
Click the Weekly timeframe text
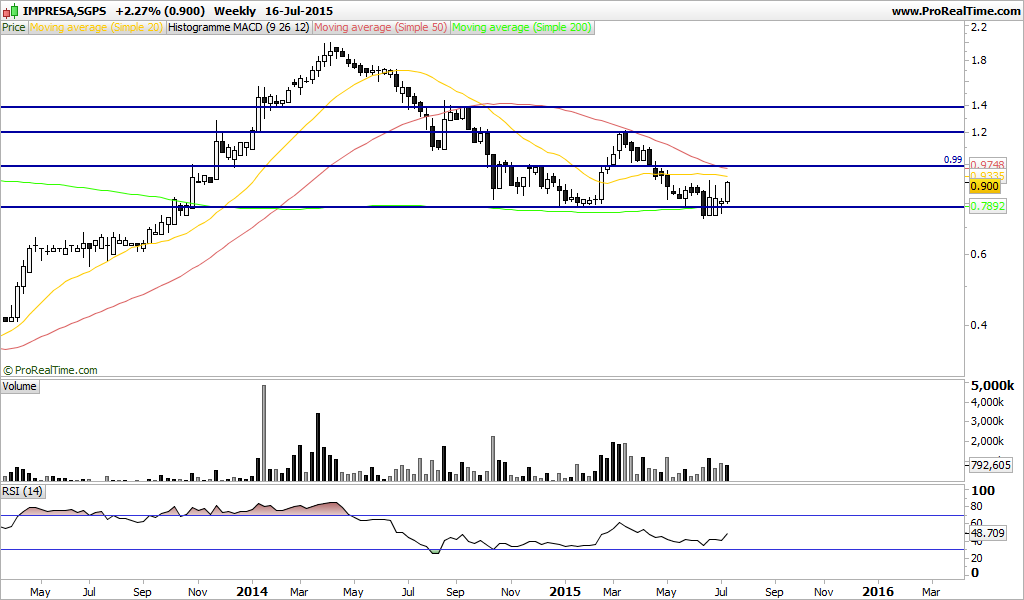coord(234,11)
